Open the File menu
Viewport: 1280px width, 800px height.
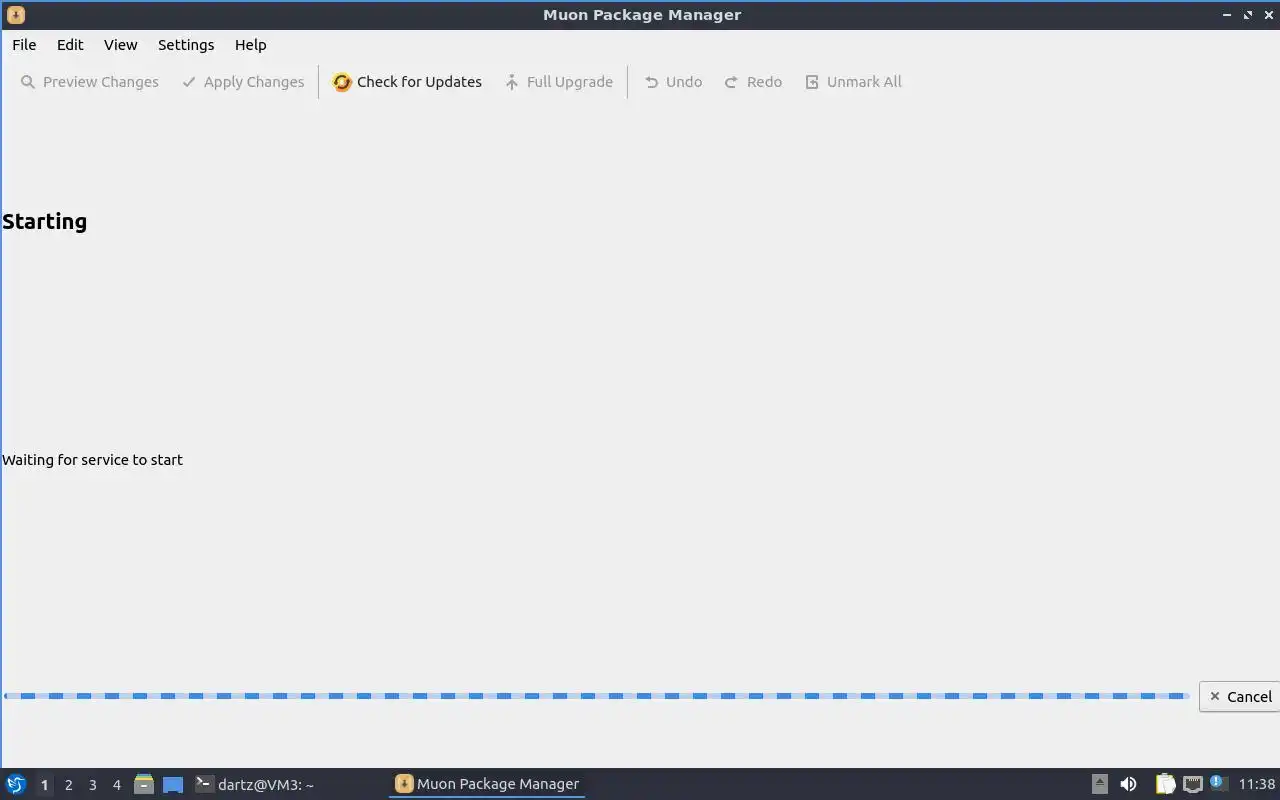[x=24, y=45]
